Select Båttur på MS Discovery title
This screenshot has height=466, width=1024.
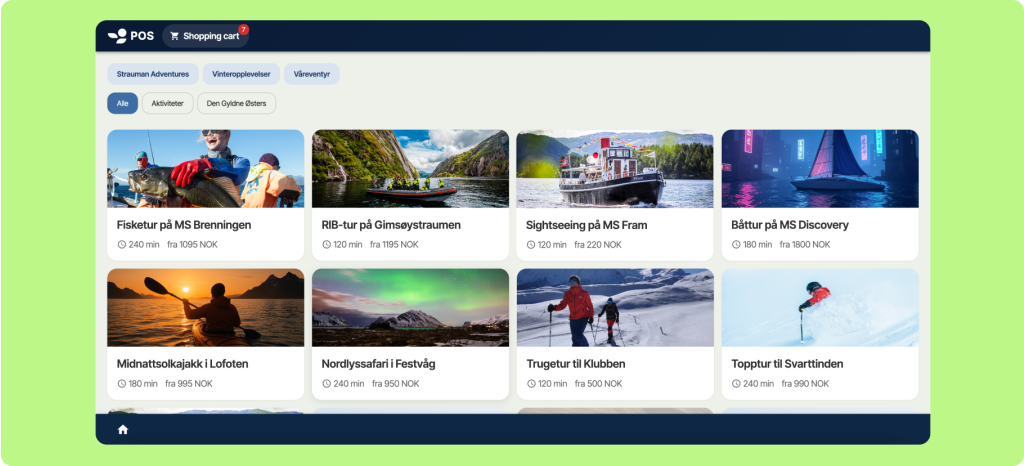pos(789,225)
